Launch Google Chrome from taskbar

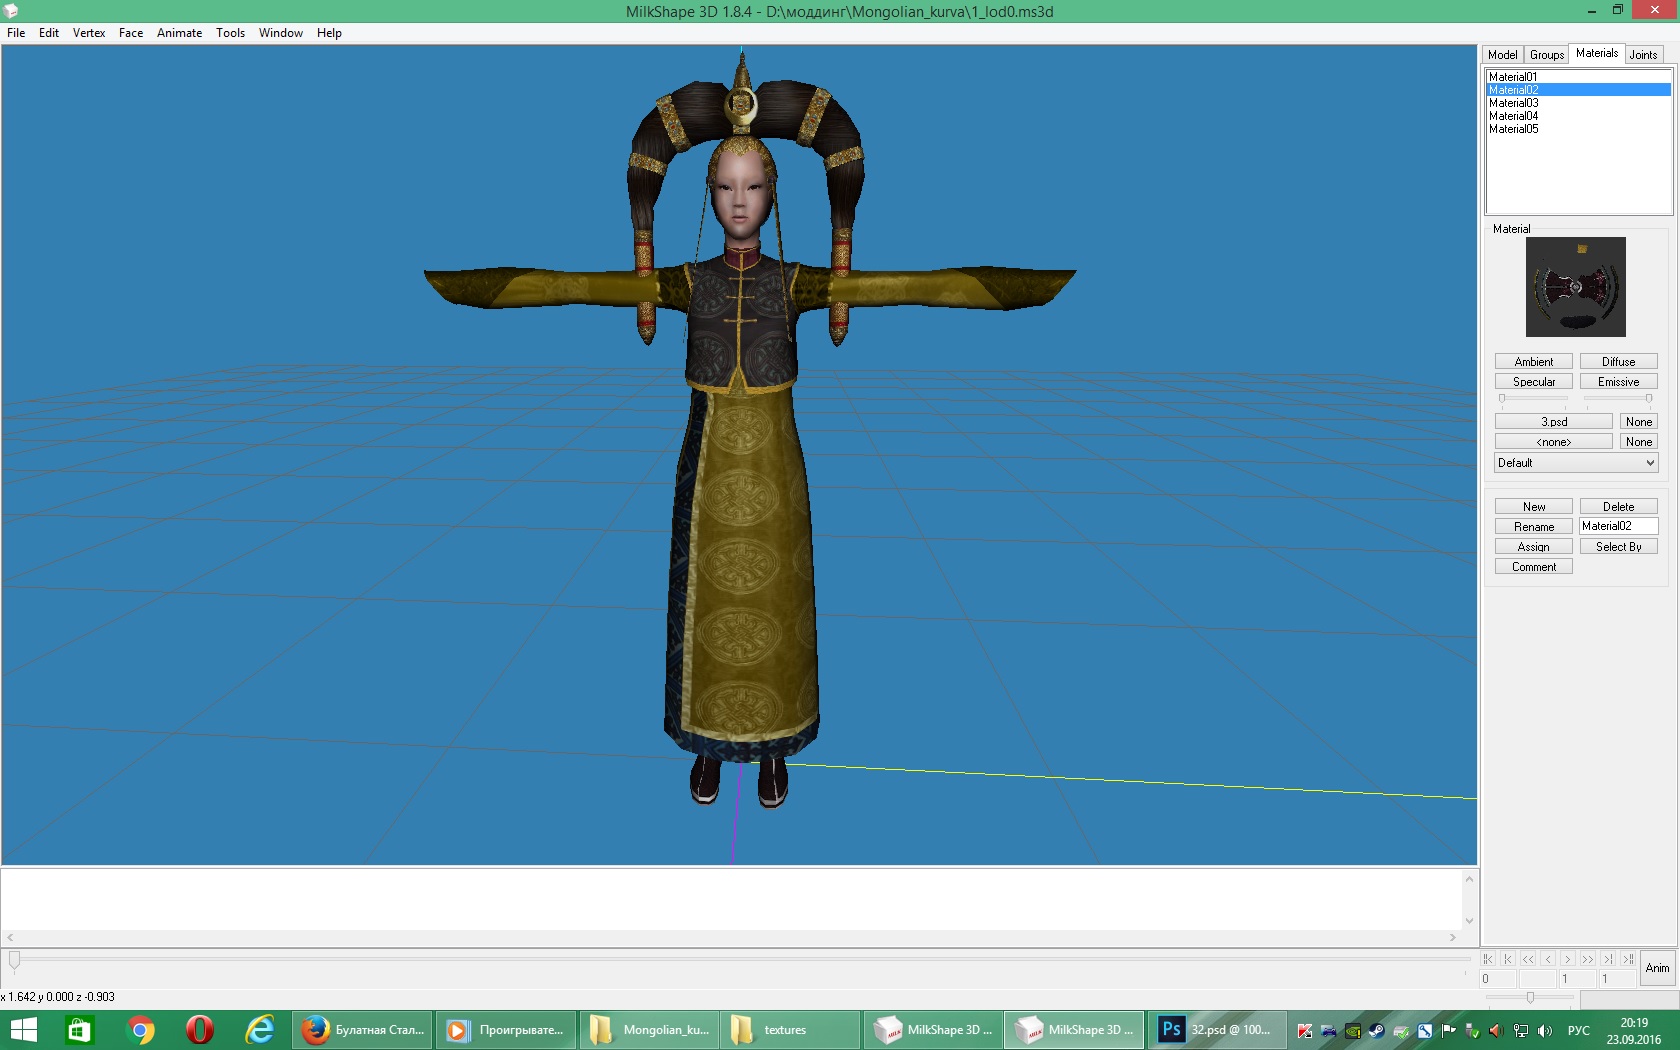[140, 1030]
